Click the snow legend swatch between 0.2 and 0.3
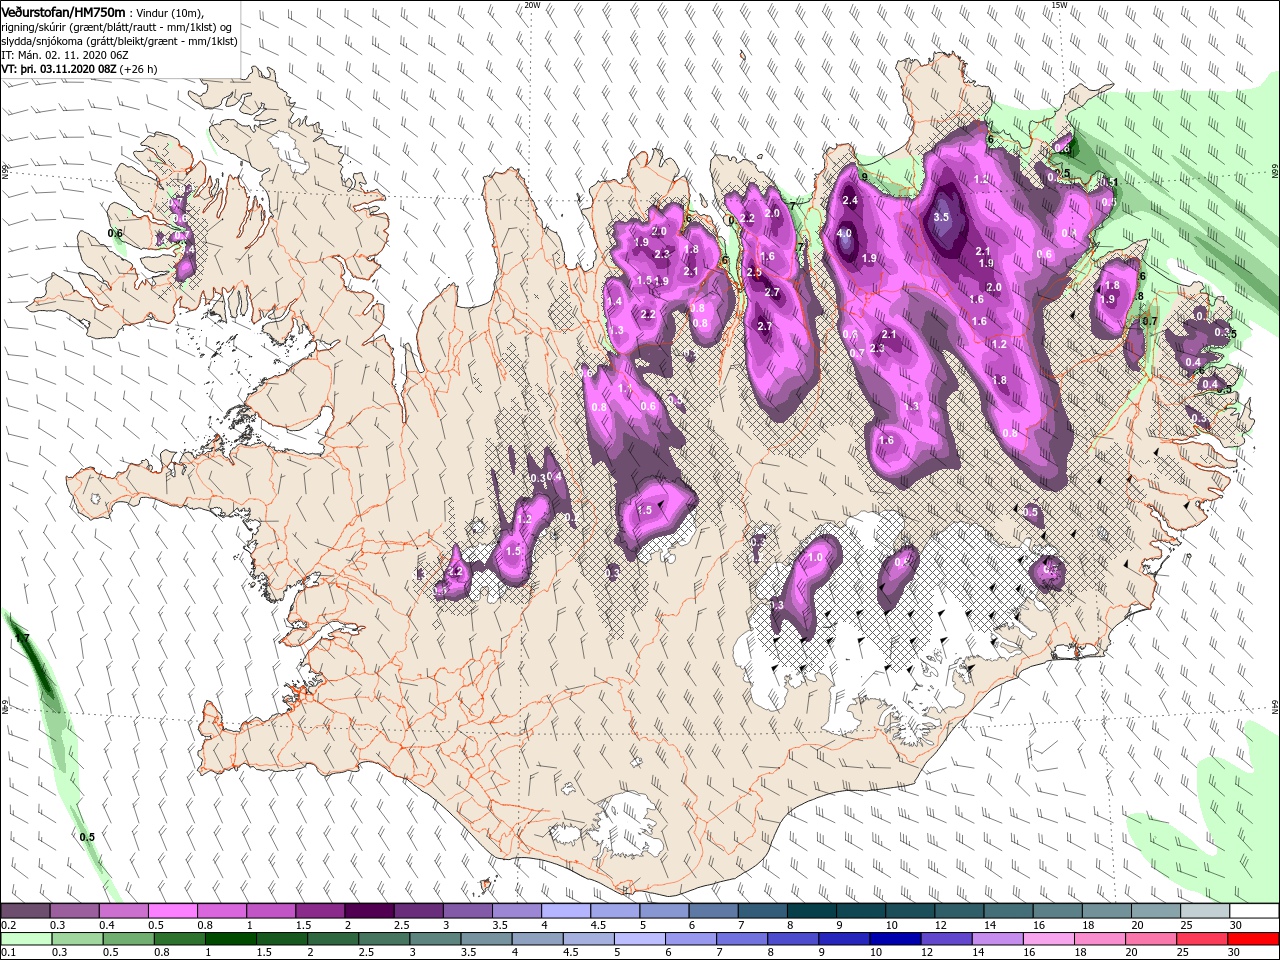 25,911
